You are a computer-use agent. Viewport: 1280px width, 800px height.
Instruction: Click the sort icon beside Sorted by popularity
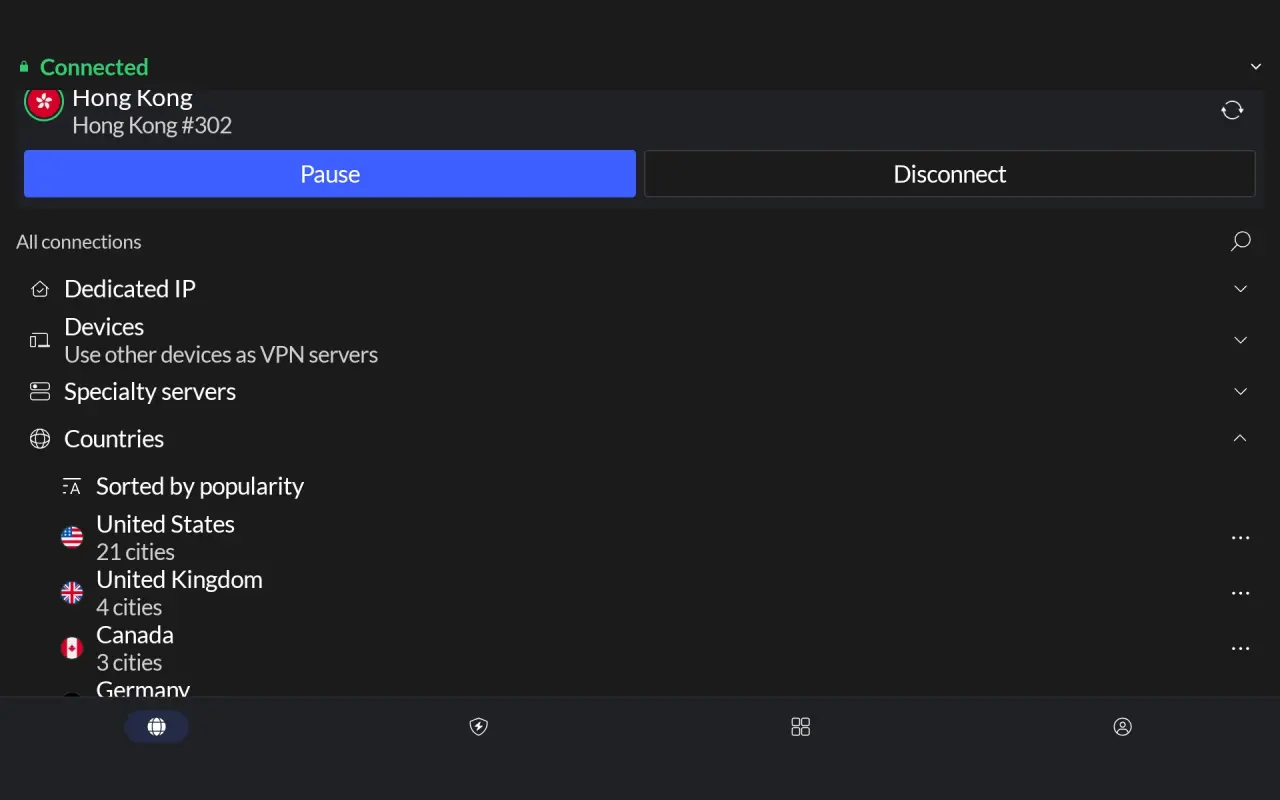[x=71, y=487]
